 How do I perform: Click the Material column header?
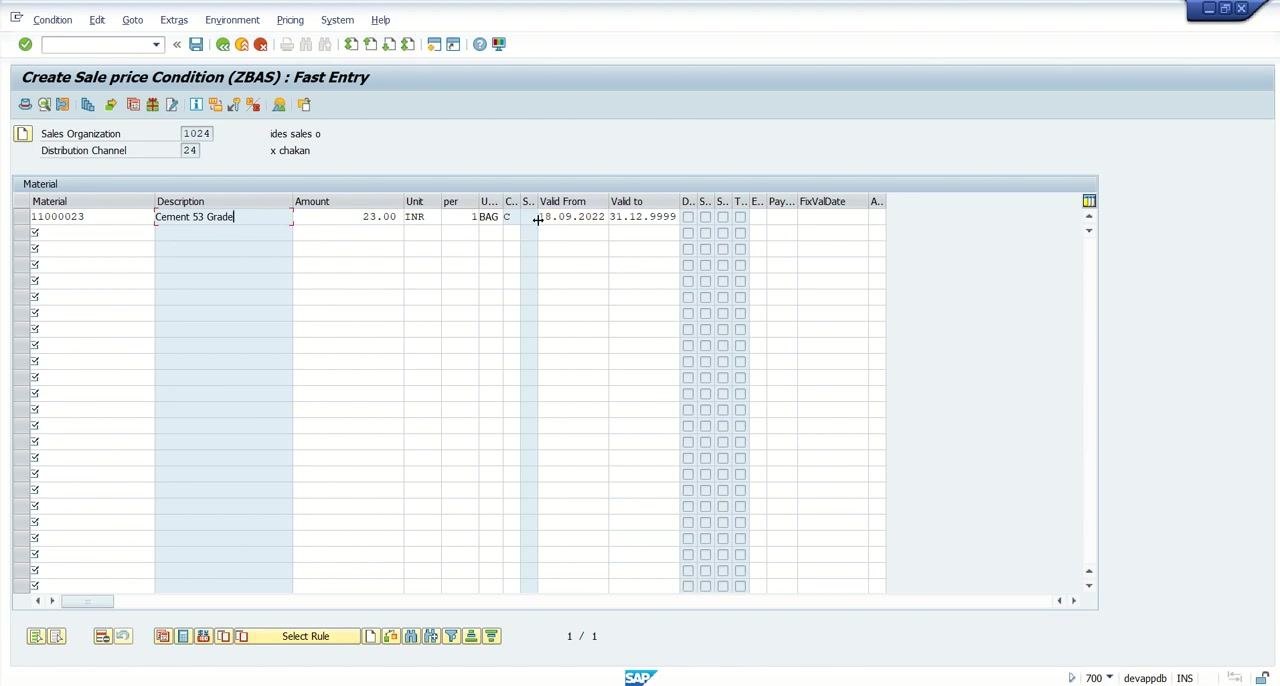pyautogui.click(x=92, y=201)
